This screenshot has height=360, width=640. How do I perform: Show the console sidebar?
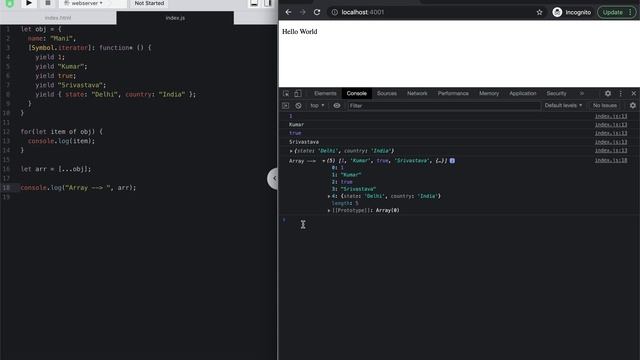285,106
